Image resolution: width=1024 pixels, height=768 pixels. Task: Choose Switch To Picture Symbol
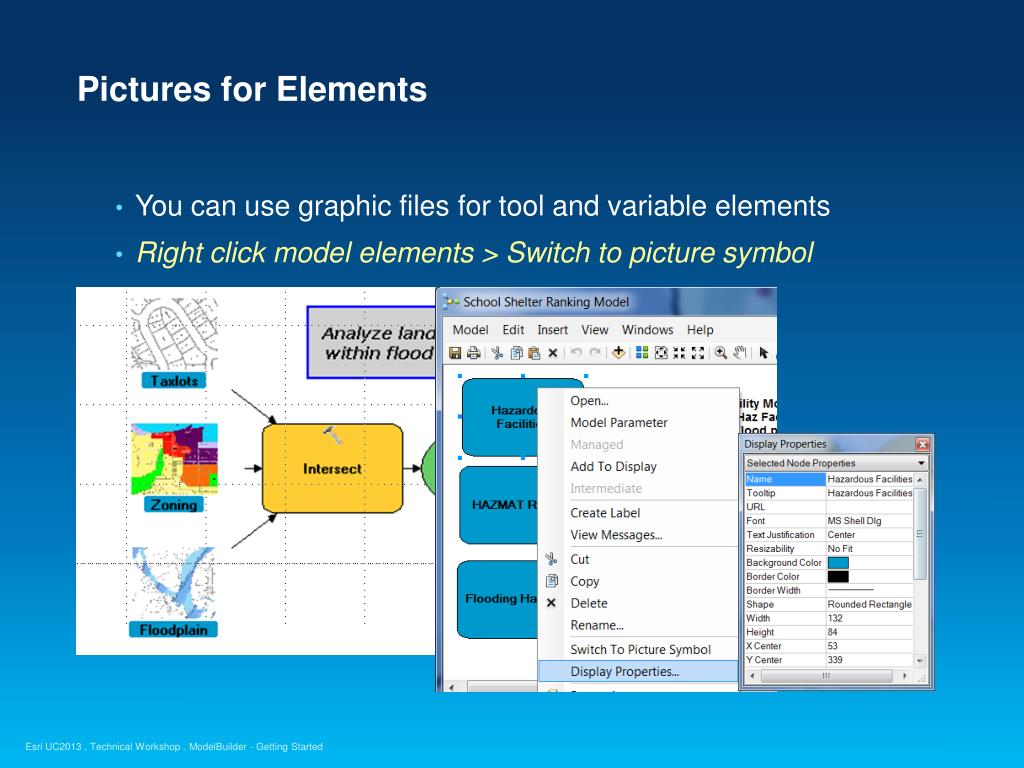(641, 649)
